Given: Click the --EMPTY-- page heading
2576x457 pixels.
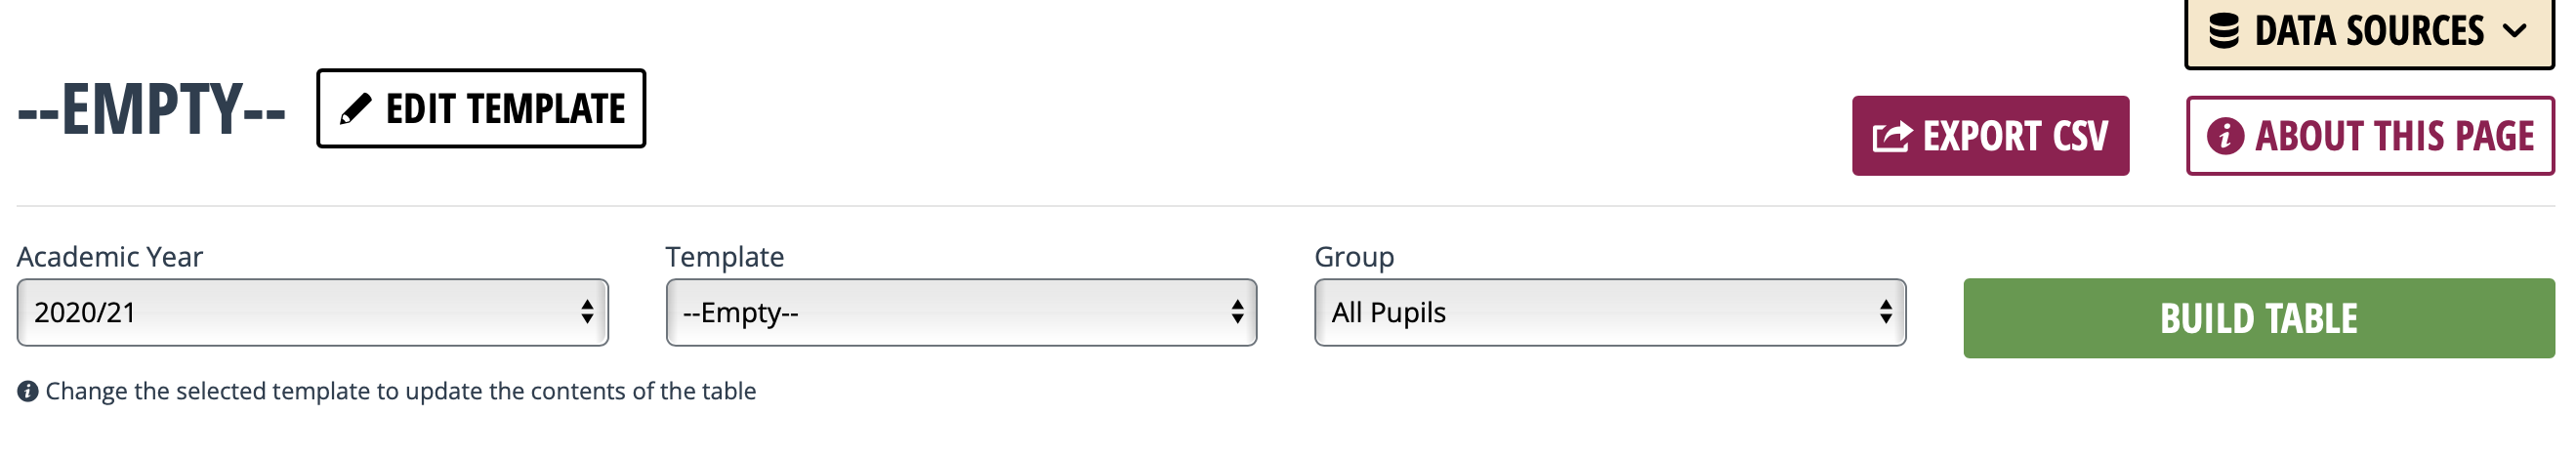Looking at the screenshot, I should tap(152, 109).
